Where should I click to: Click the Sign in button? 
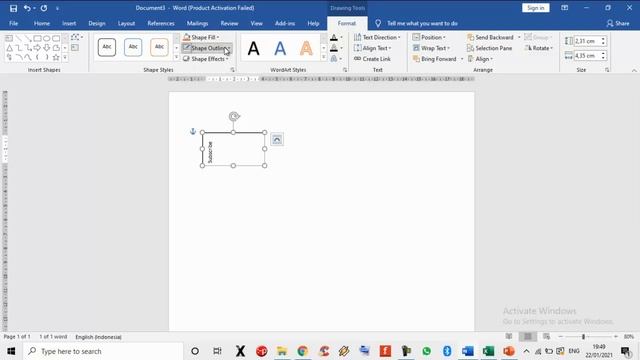pos(536,8)
